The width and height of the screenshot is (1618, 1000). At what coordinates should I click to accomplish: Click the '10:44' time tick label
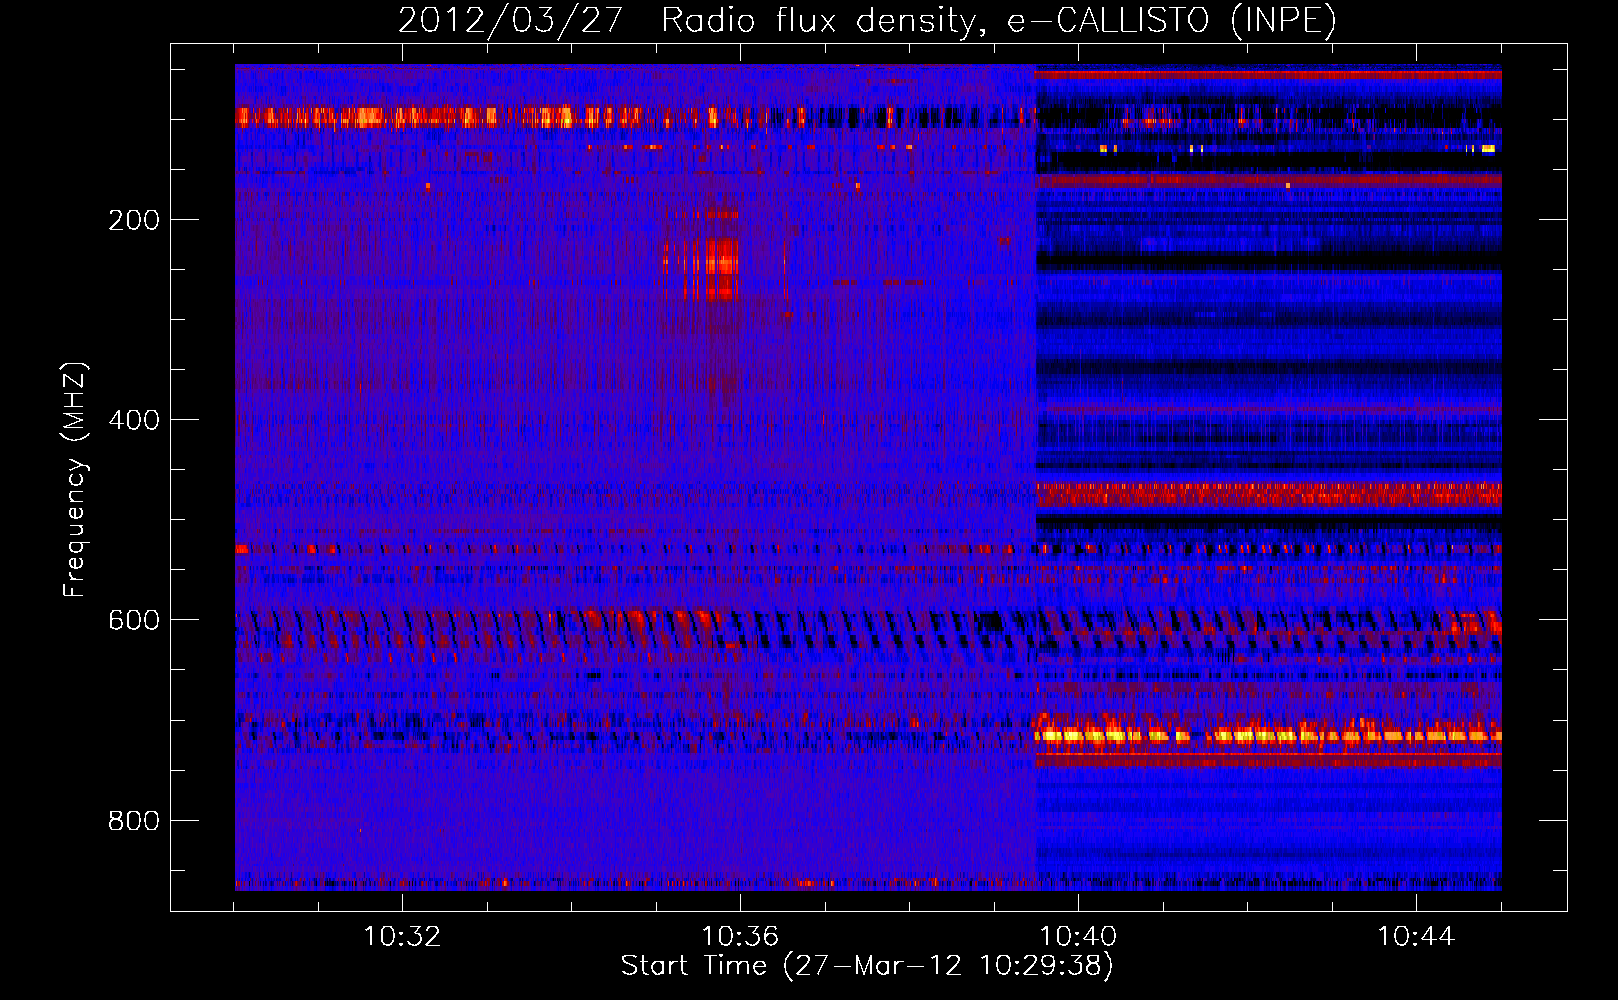1416,936
